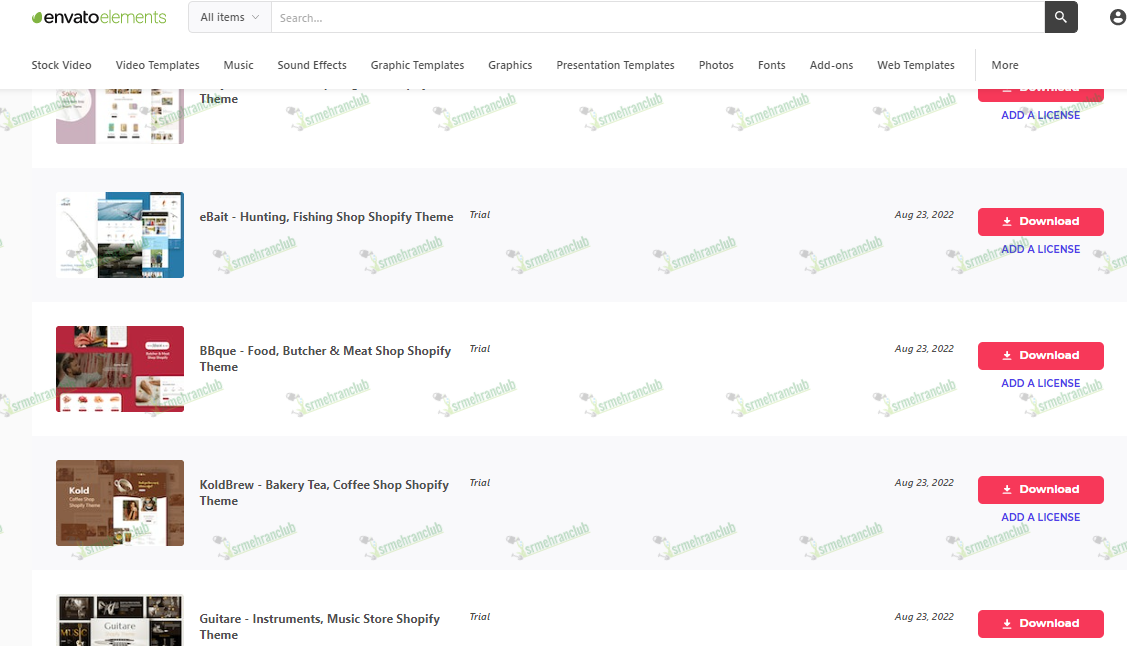
Task: Open the Sound Effects menu
Action: [x=312, y=65]
